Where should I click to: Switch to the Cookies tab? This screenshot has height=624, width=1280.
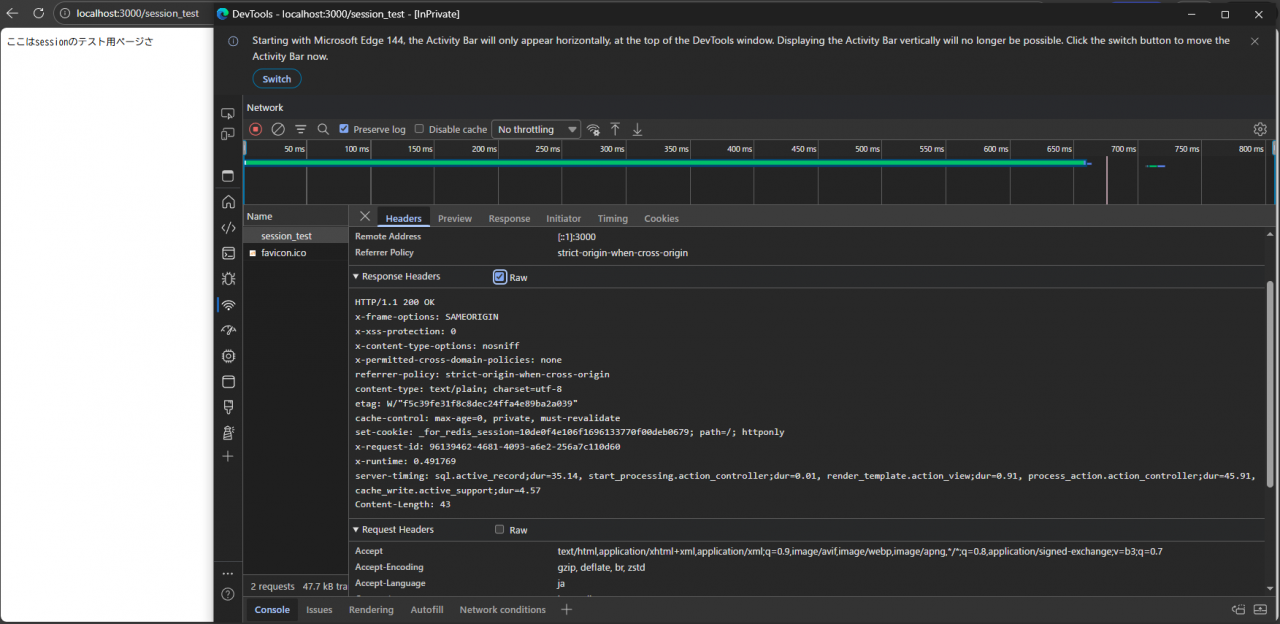pyautogui.click(x=660, y=218)
